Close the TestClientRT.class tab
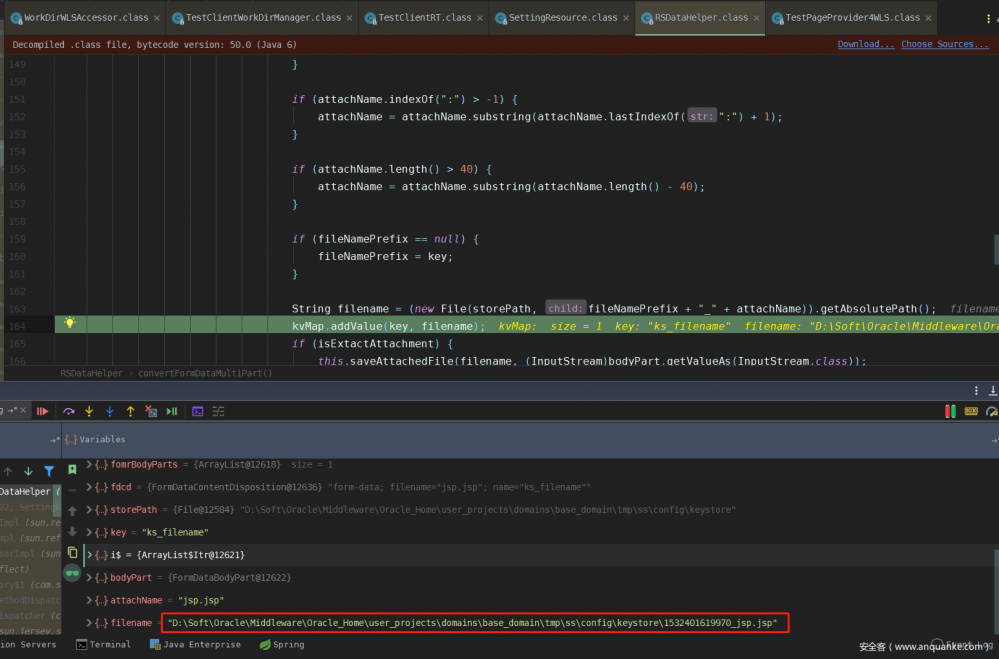The height and width of the screenshot is (659, 999). [482, 18]
